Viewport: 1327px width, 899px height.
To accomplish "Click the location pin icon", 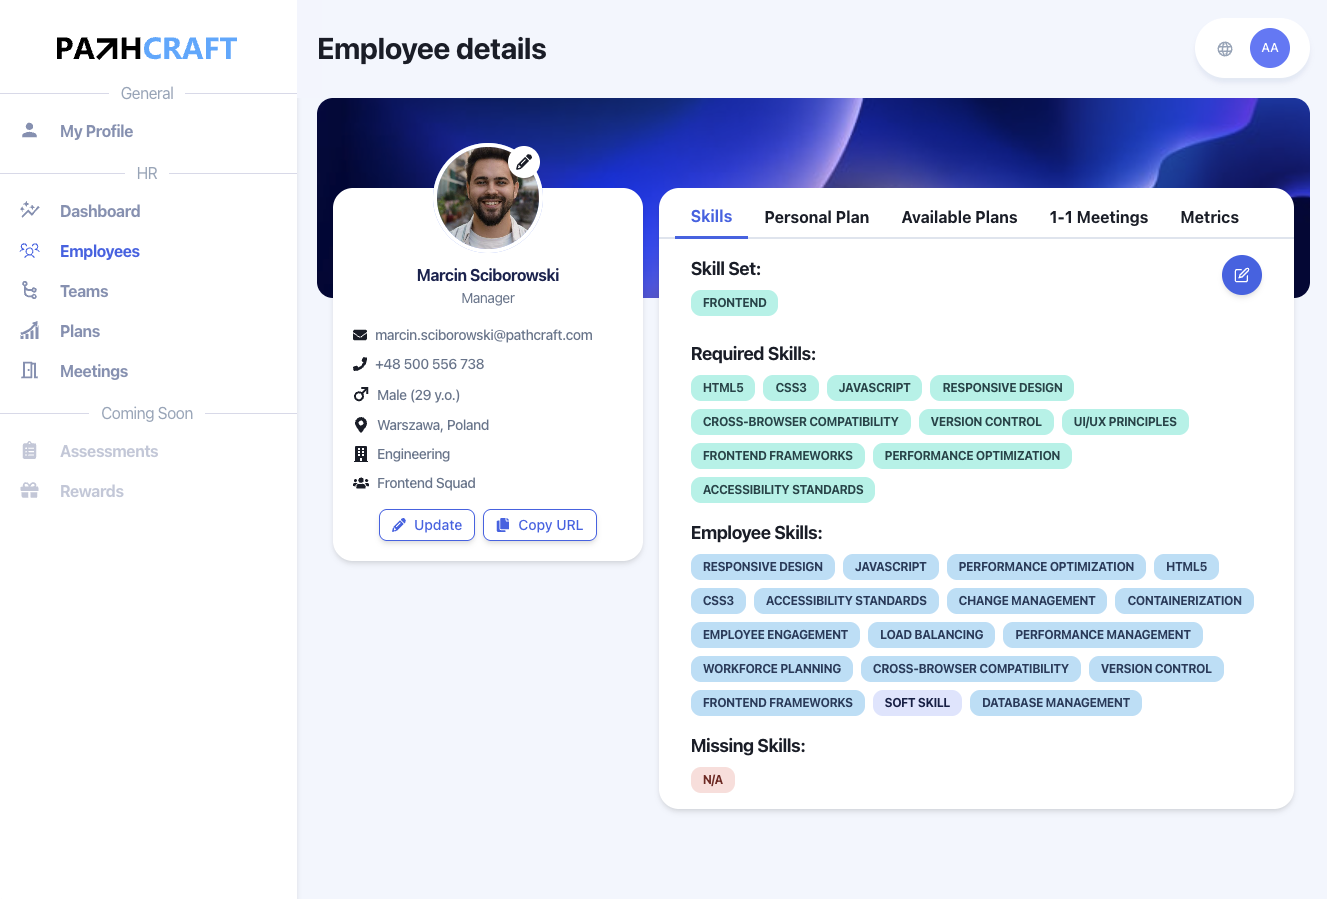I will click(x=361, y=424).
